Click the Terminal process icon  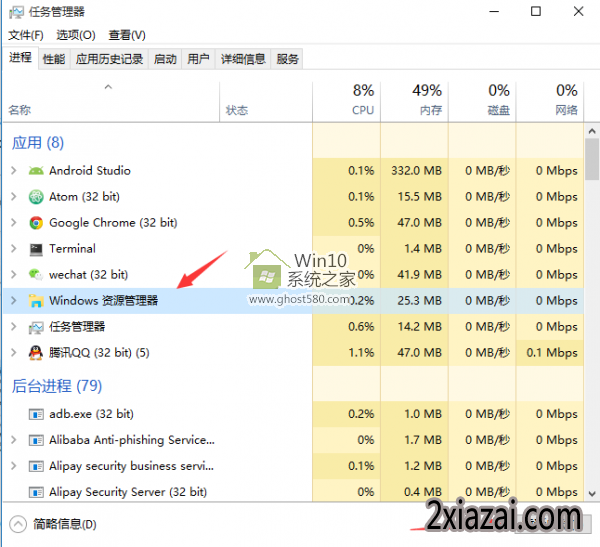[x=36, y=249]
